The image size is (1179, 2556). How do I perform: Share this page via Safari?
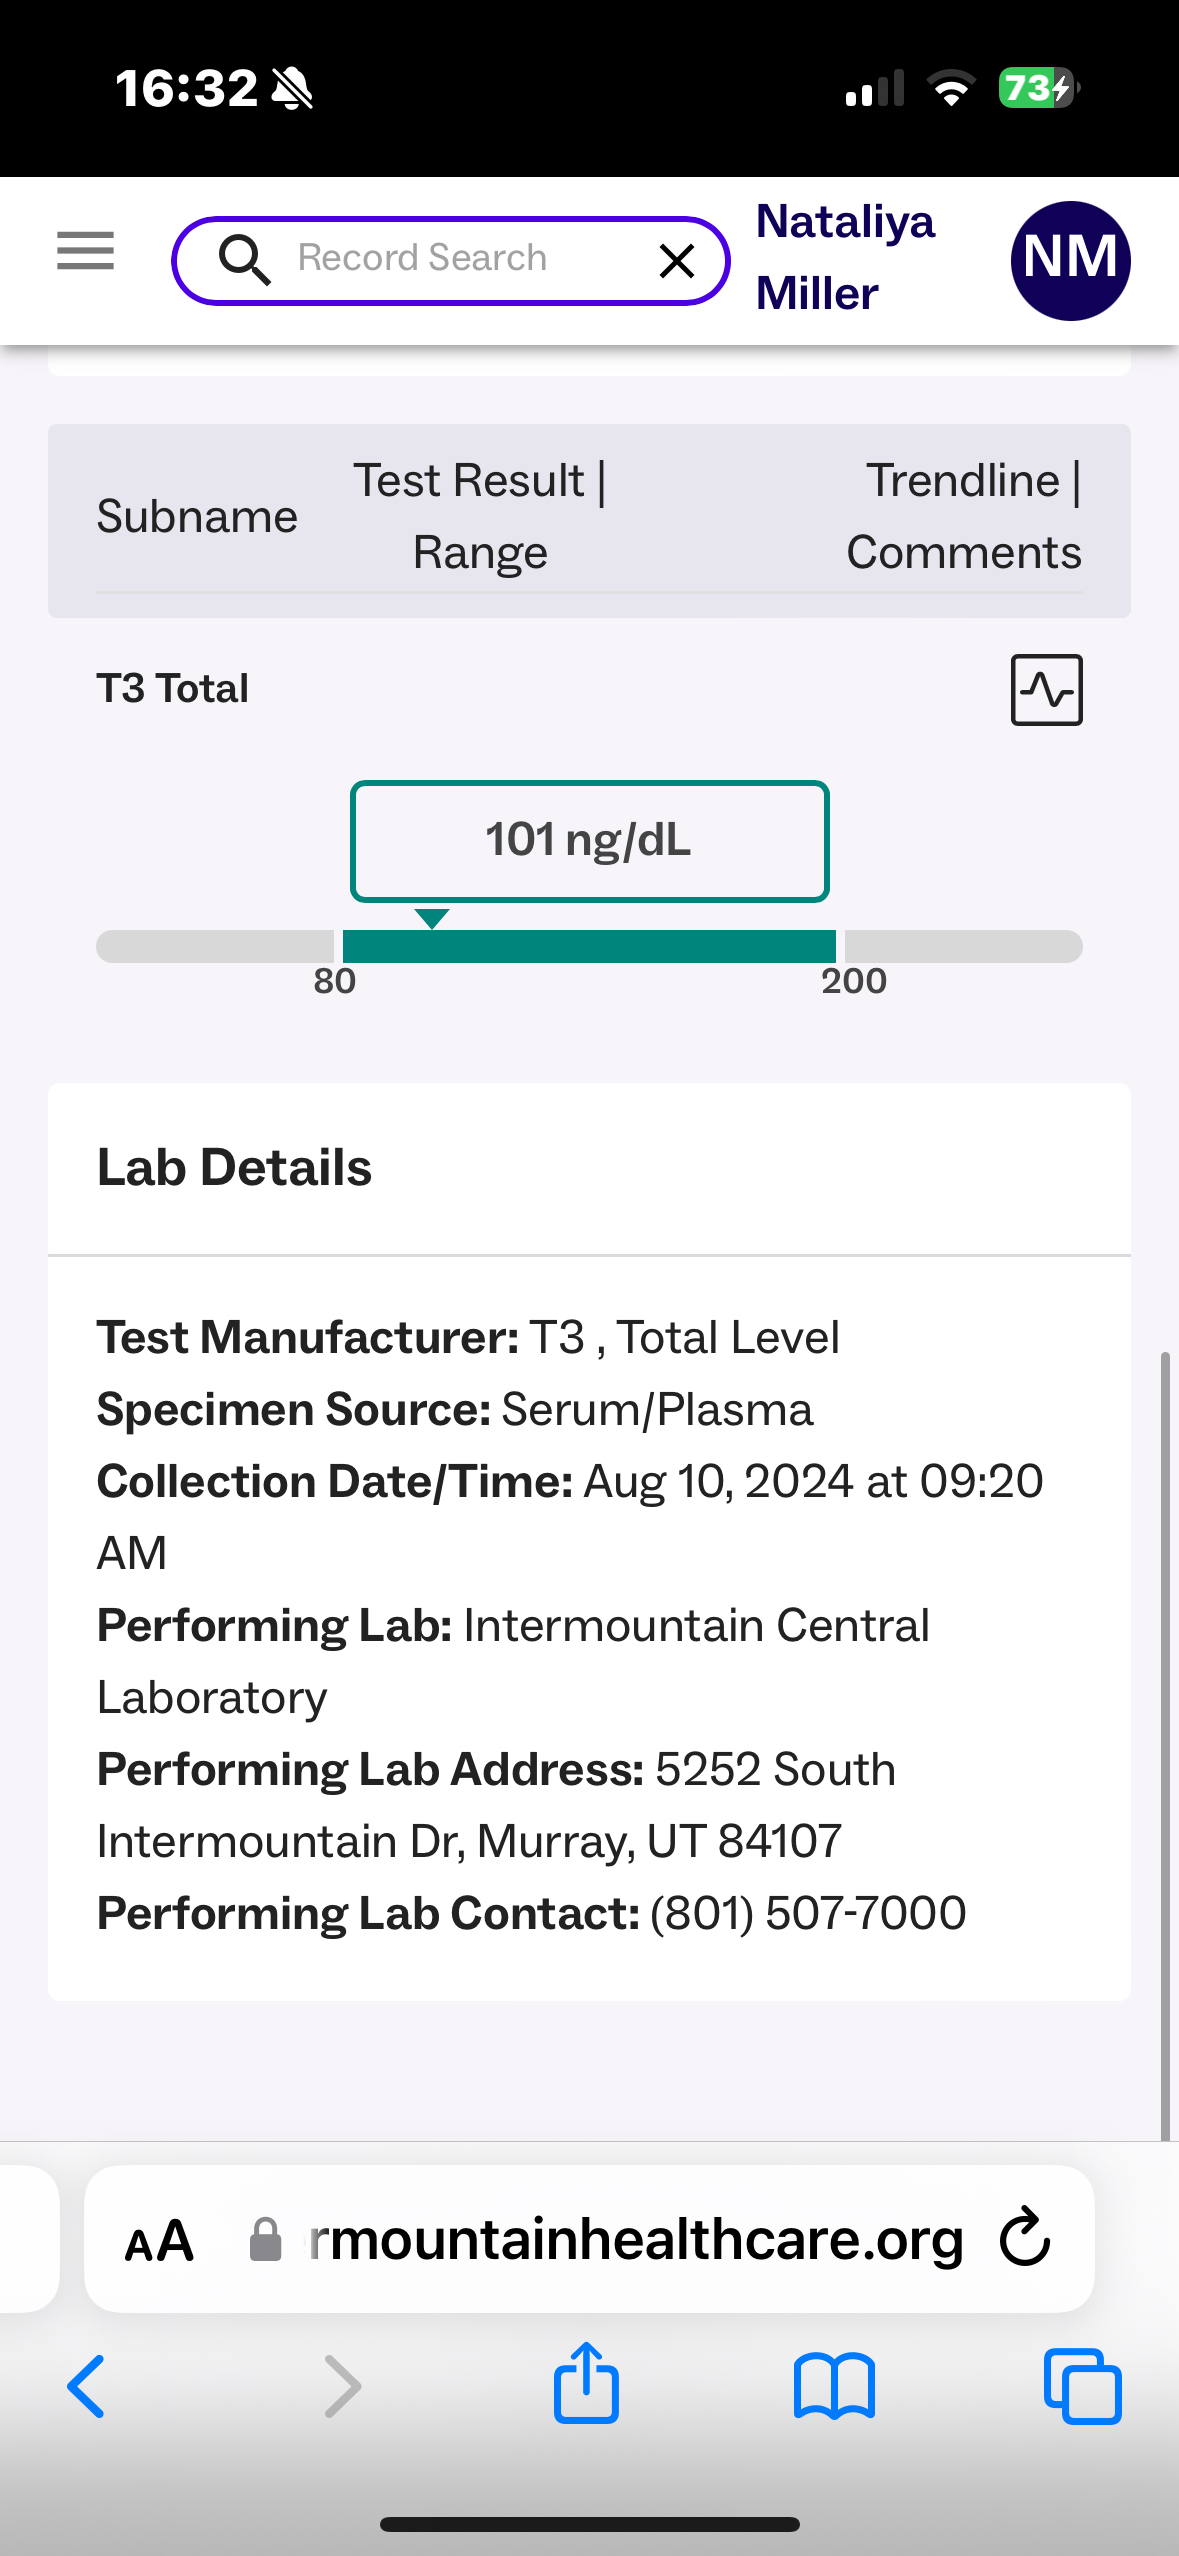point(587,2384)
